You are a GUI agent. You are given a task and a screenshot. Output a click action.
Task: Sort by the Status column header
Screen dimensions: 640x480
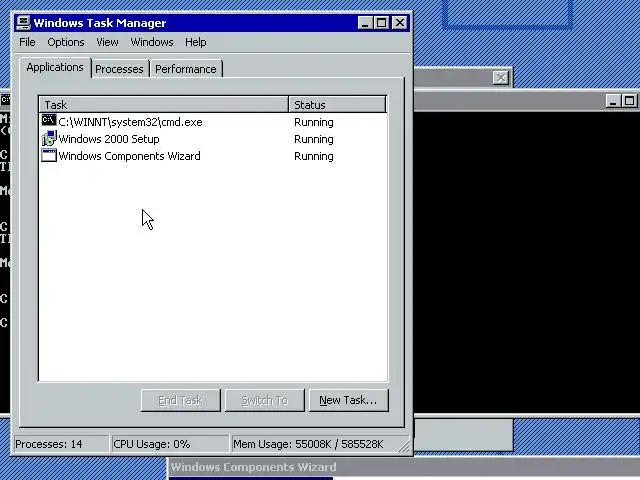[337, 105]
